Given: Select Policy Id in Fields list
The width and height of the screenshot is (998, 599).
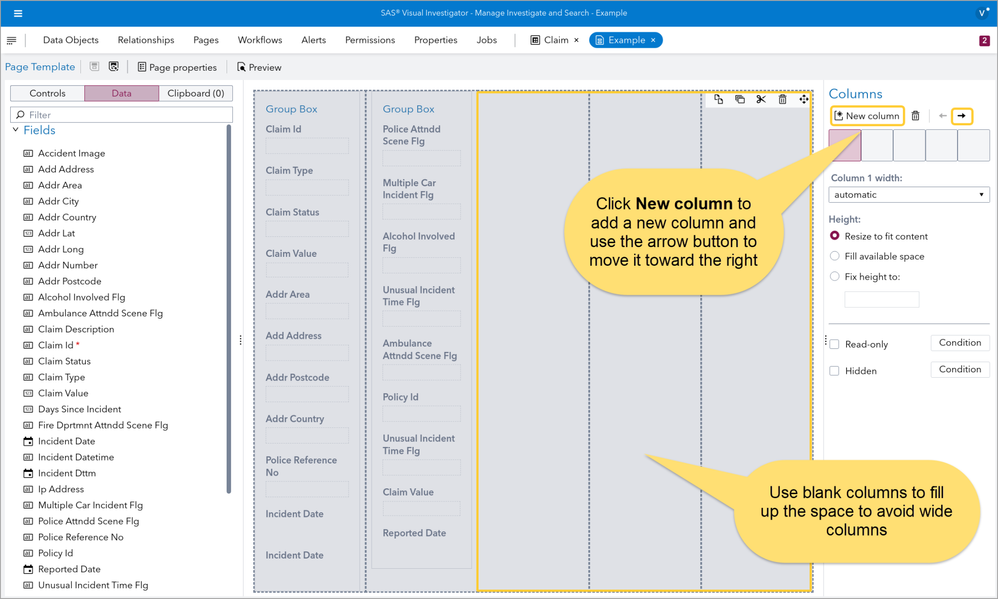Looking at the screenshot, I should (x=55, y=553).
